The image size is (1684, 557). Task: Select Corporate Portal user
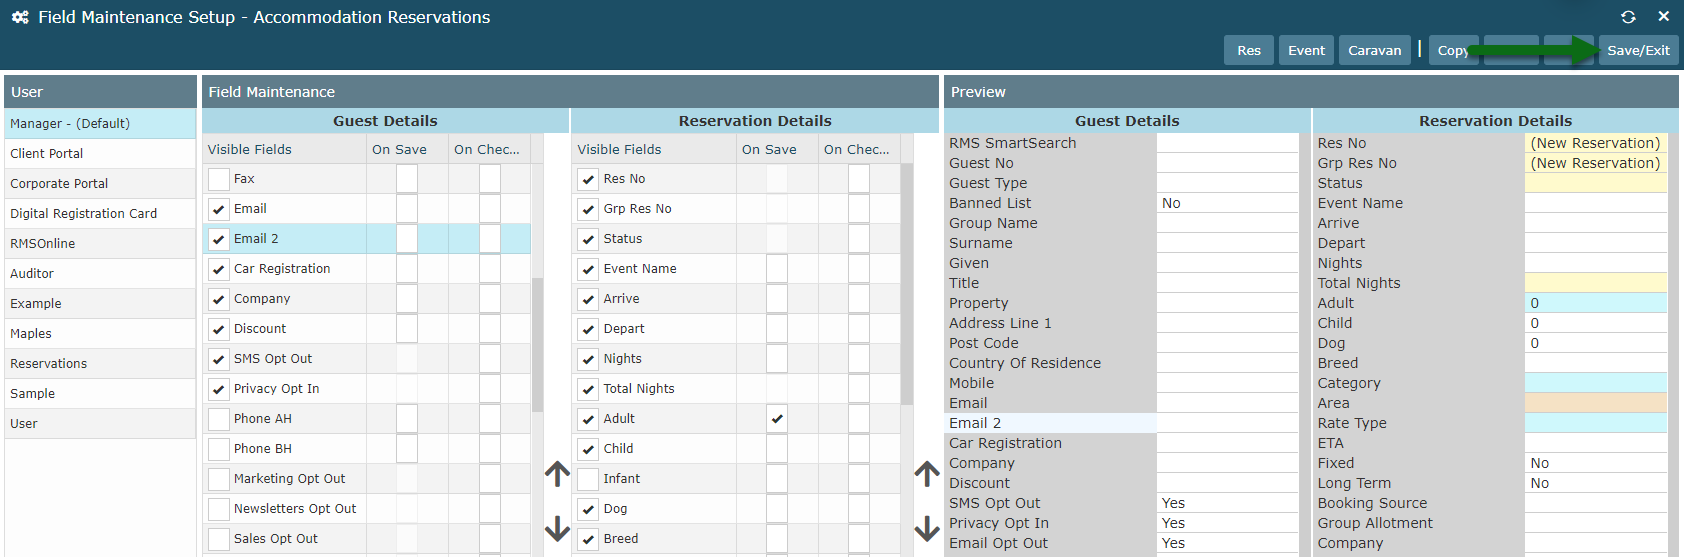[x=100, y=184]
